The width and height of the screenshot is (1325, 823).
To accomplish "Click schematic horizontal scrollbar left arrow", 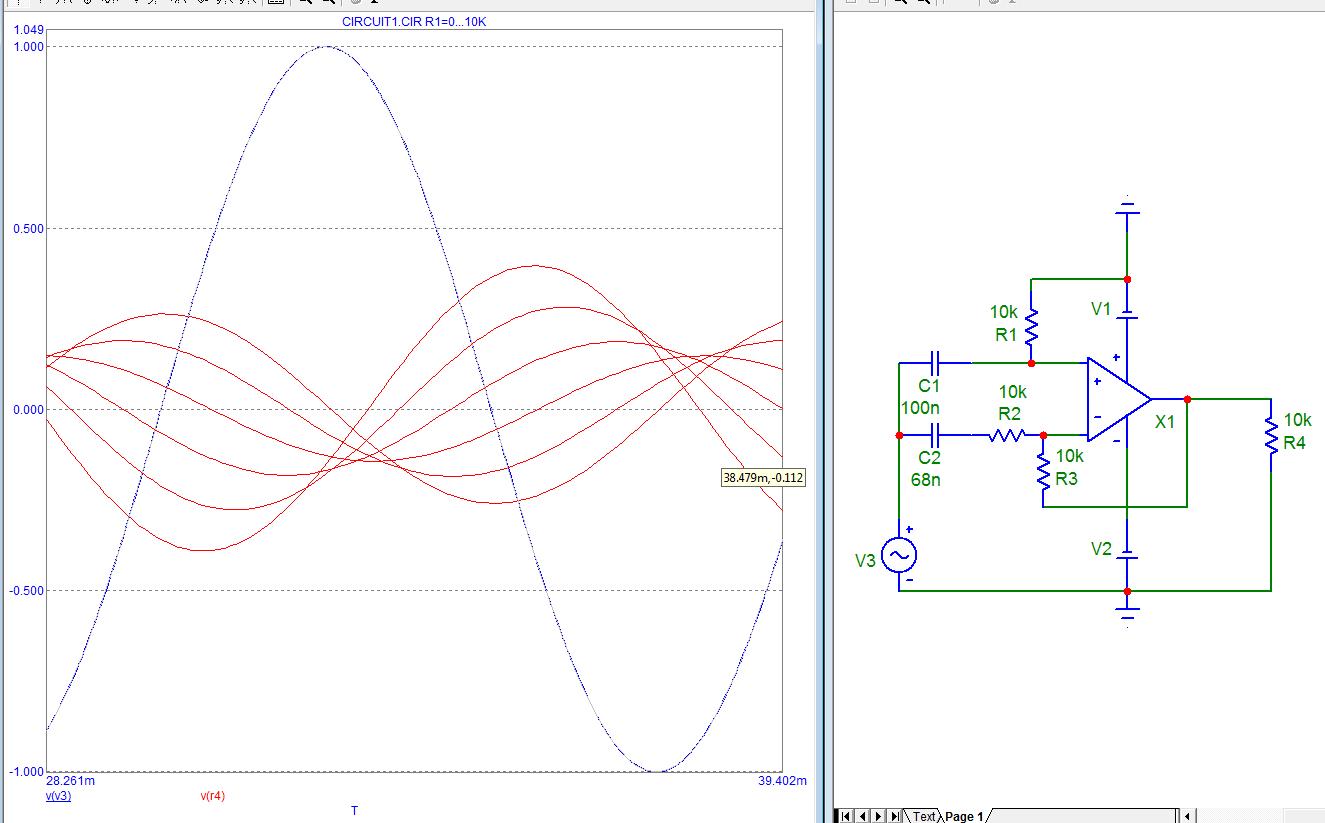I will click(1189, 816).
